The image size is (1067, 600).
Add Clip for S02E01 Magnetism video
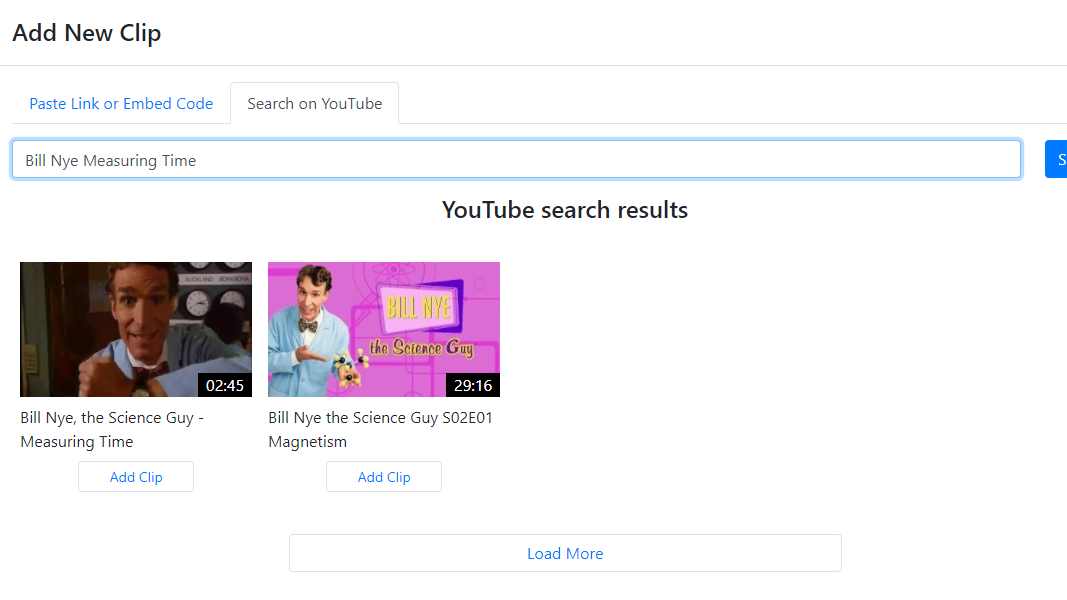[384, 477]
